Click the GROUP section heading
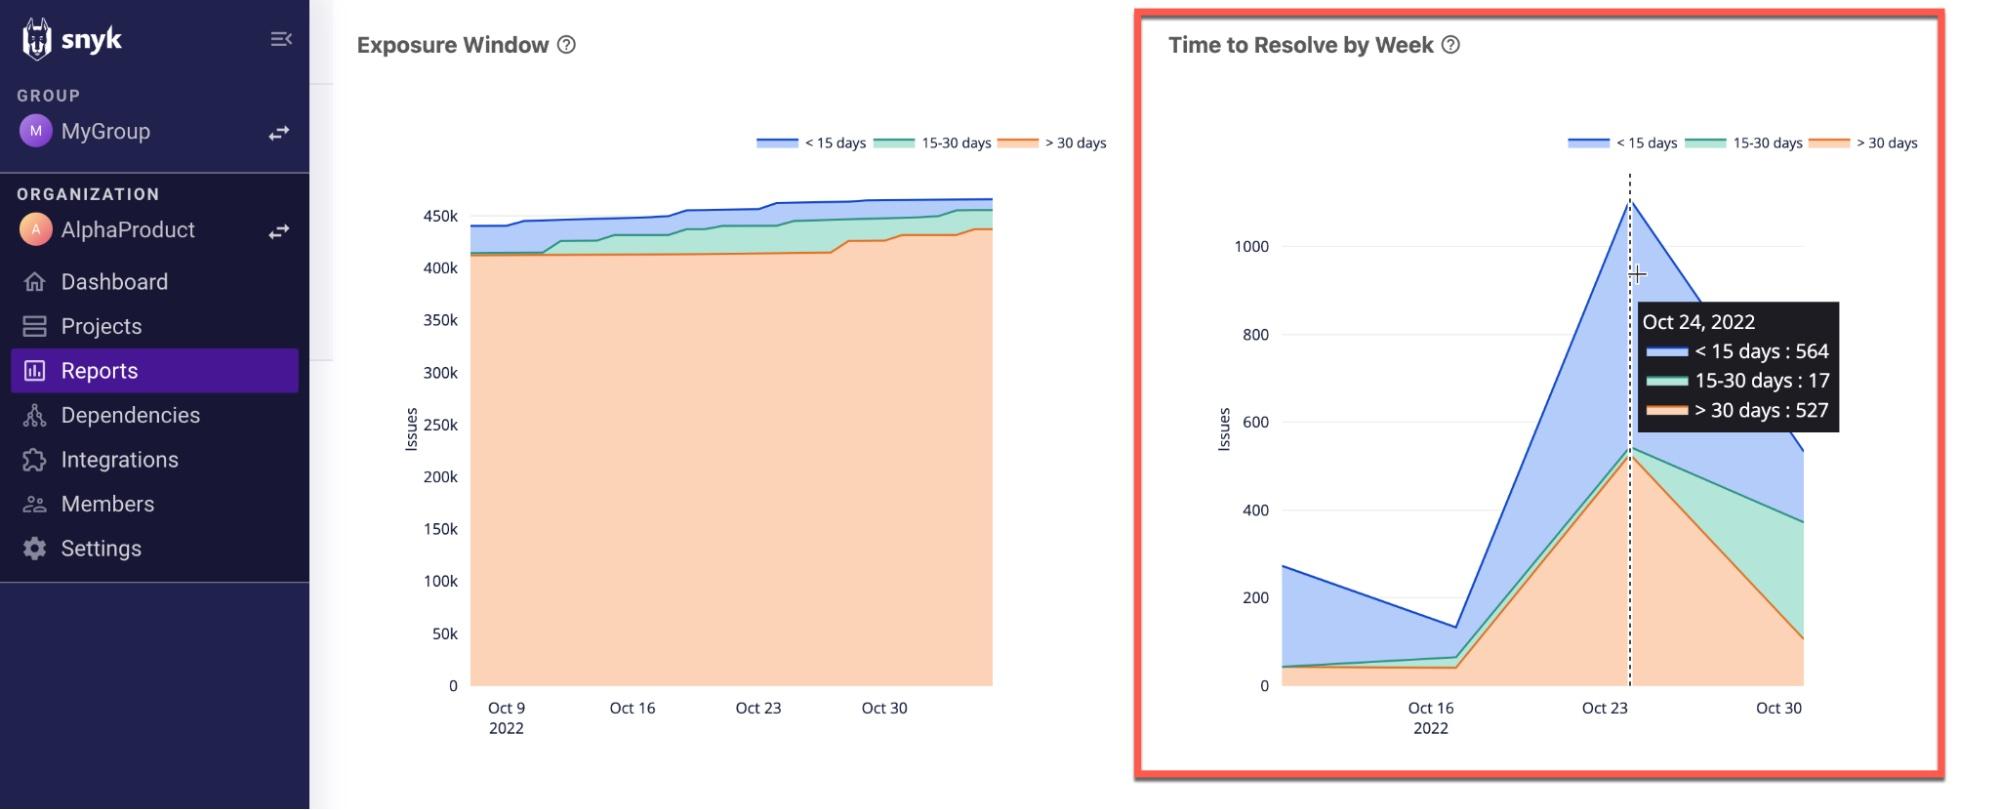 48,96
